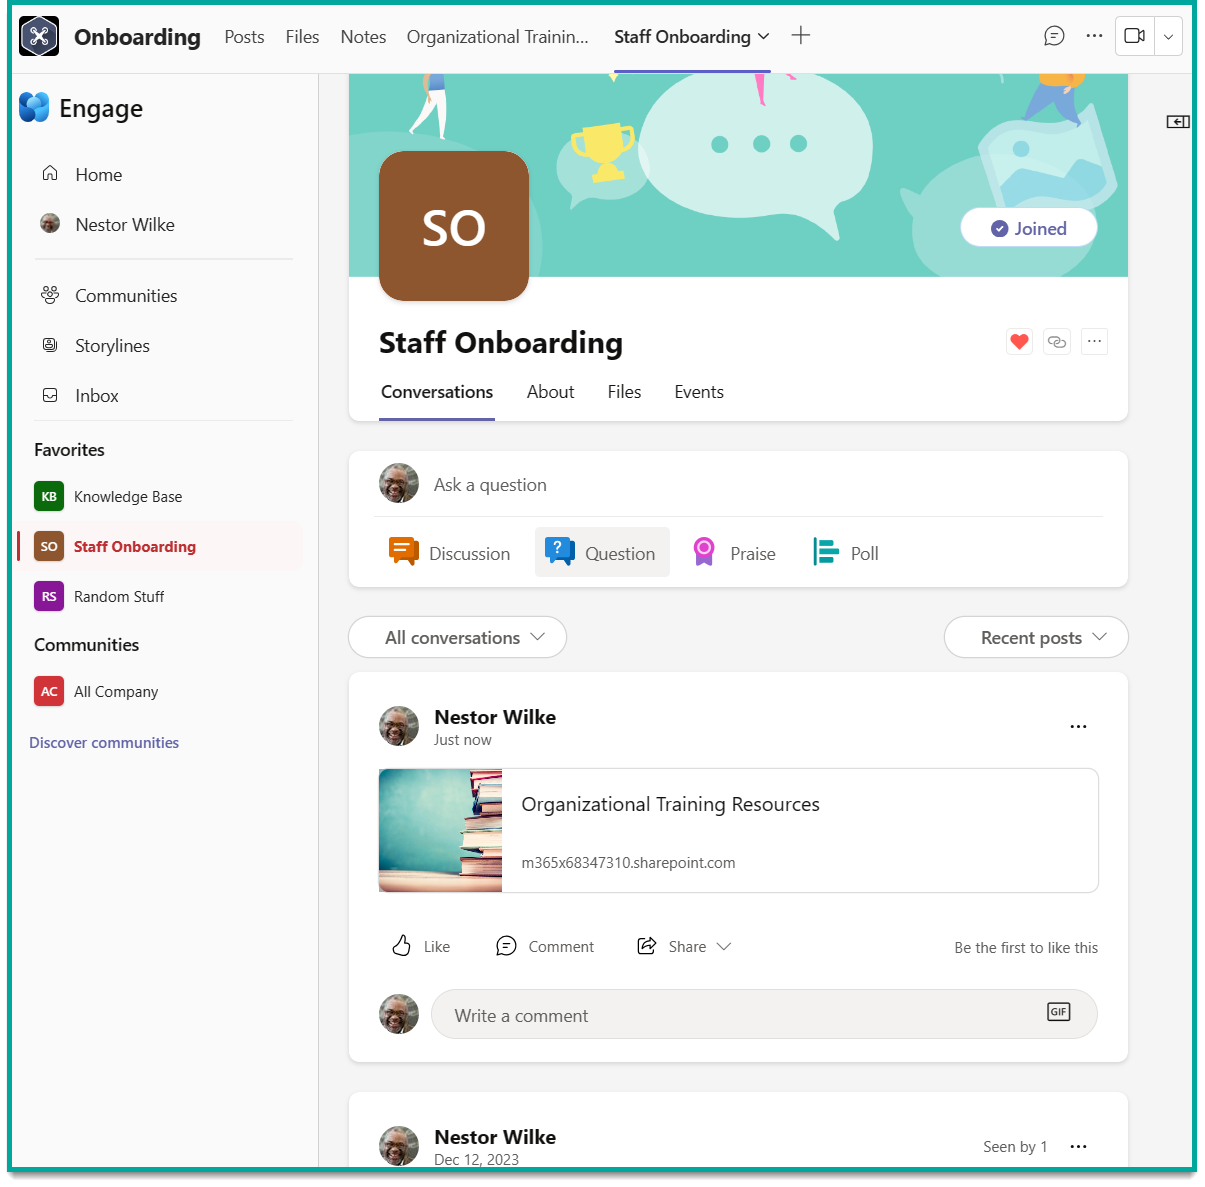Give Praise to a colleague

[x=733, y=552]
